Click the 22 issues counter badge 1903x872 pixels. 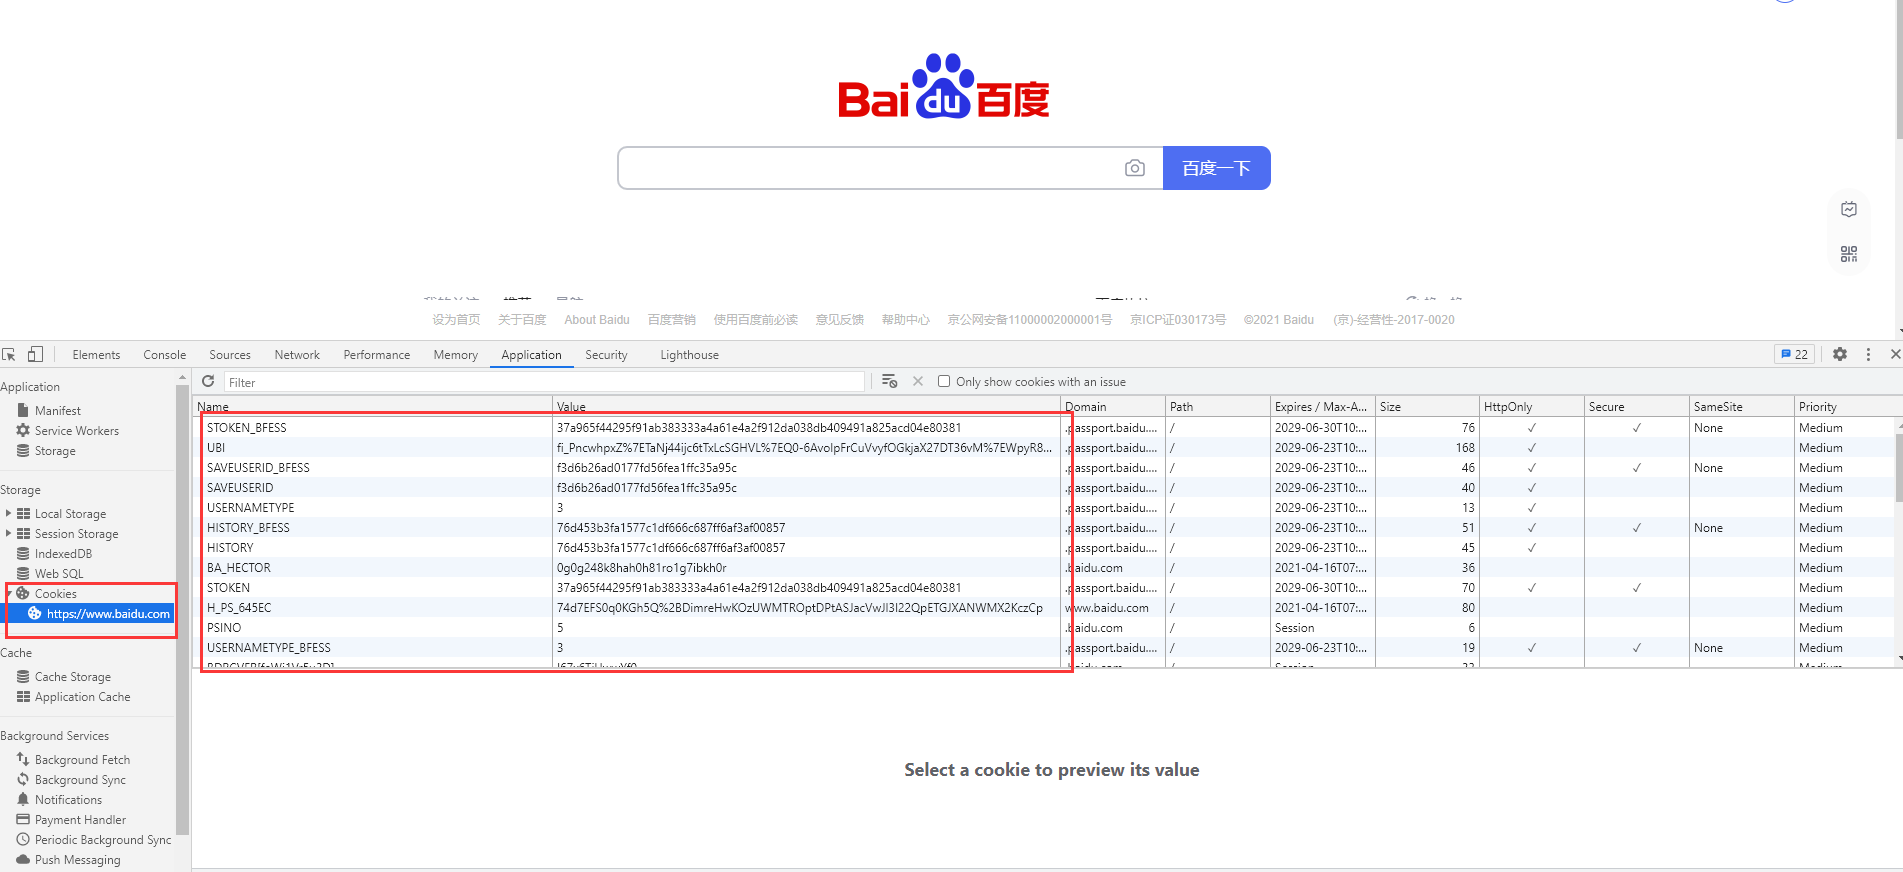pos(1795,354)
